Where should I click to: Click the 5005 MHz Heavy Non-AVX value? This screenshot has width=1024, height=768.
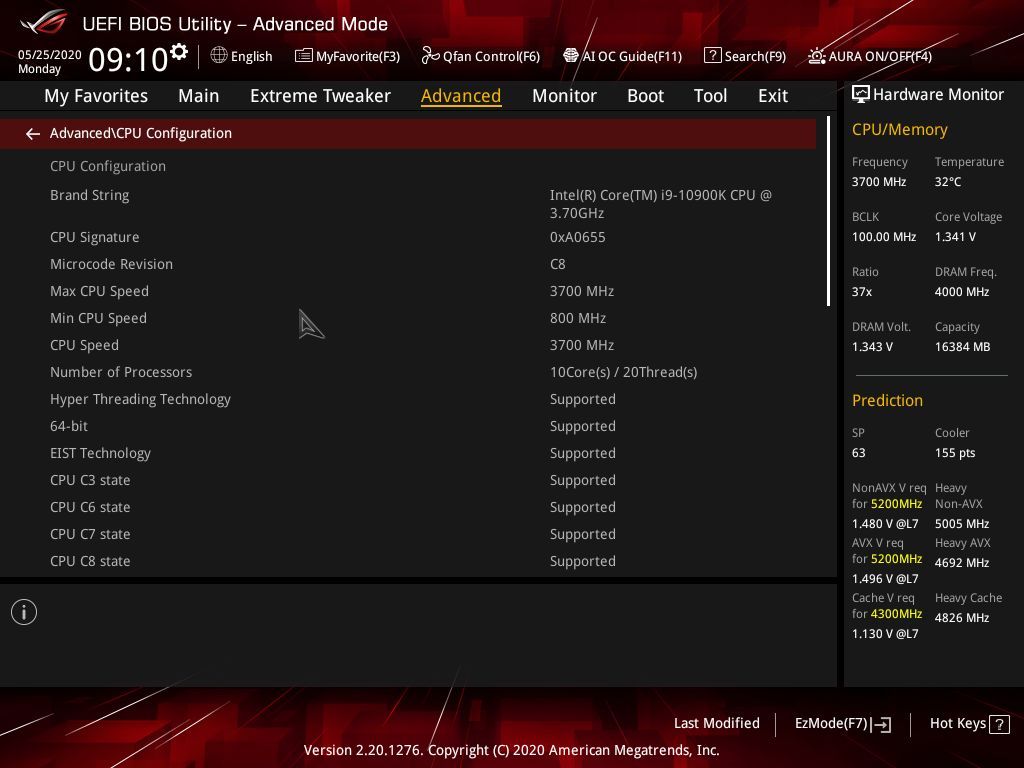(x=961, y=524)
